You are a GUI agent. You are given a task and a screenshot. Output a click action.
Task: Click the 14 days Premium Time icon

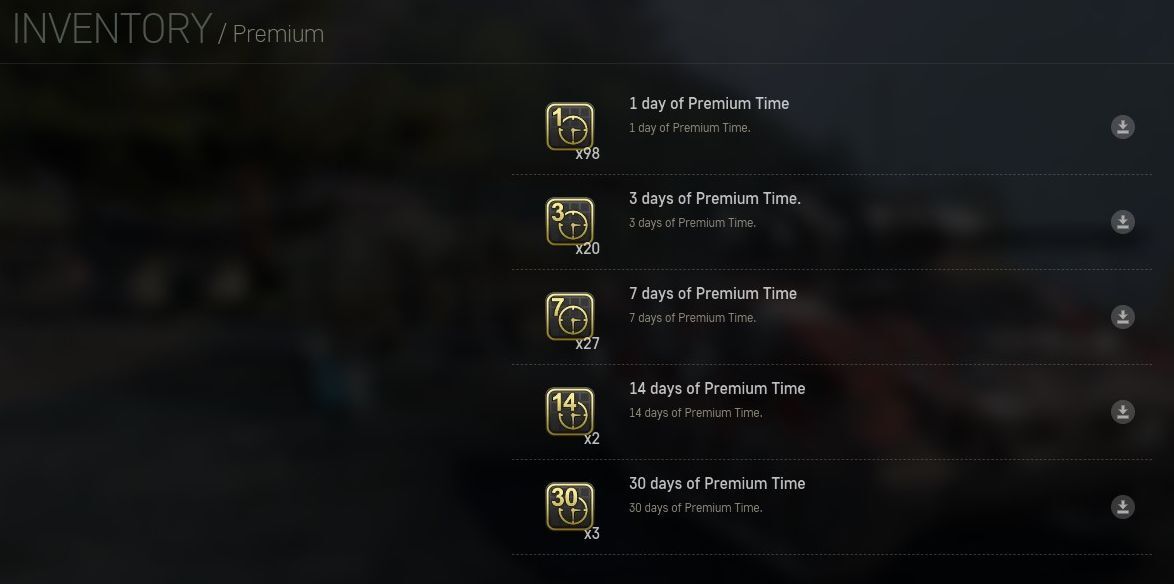coord(570,411)
